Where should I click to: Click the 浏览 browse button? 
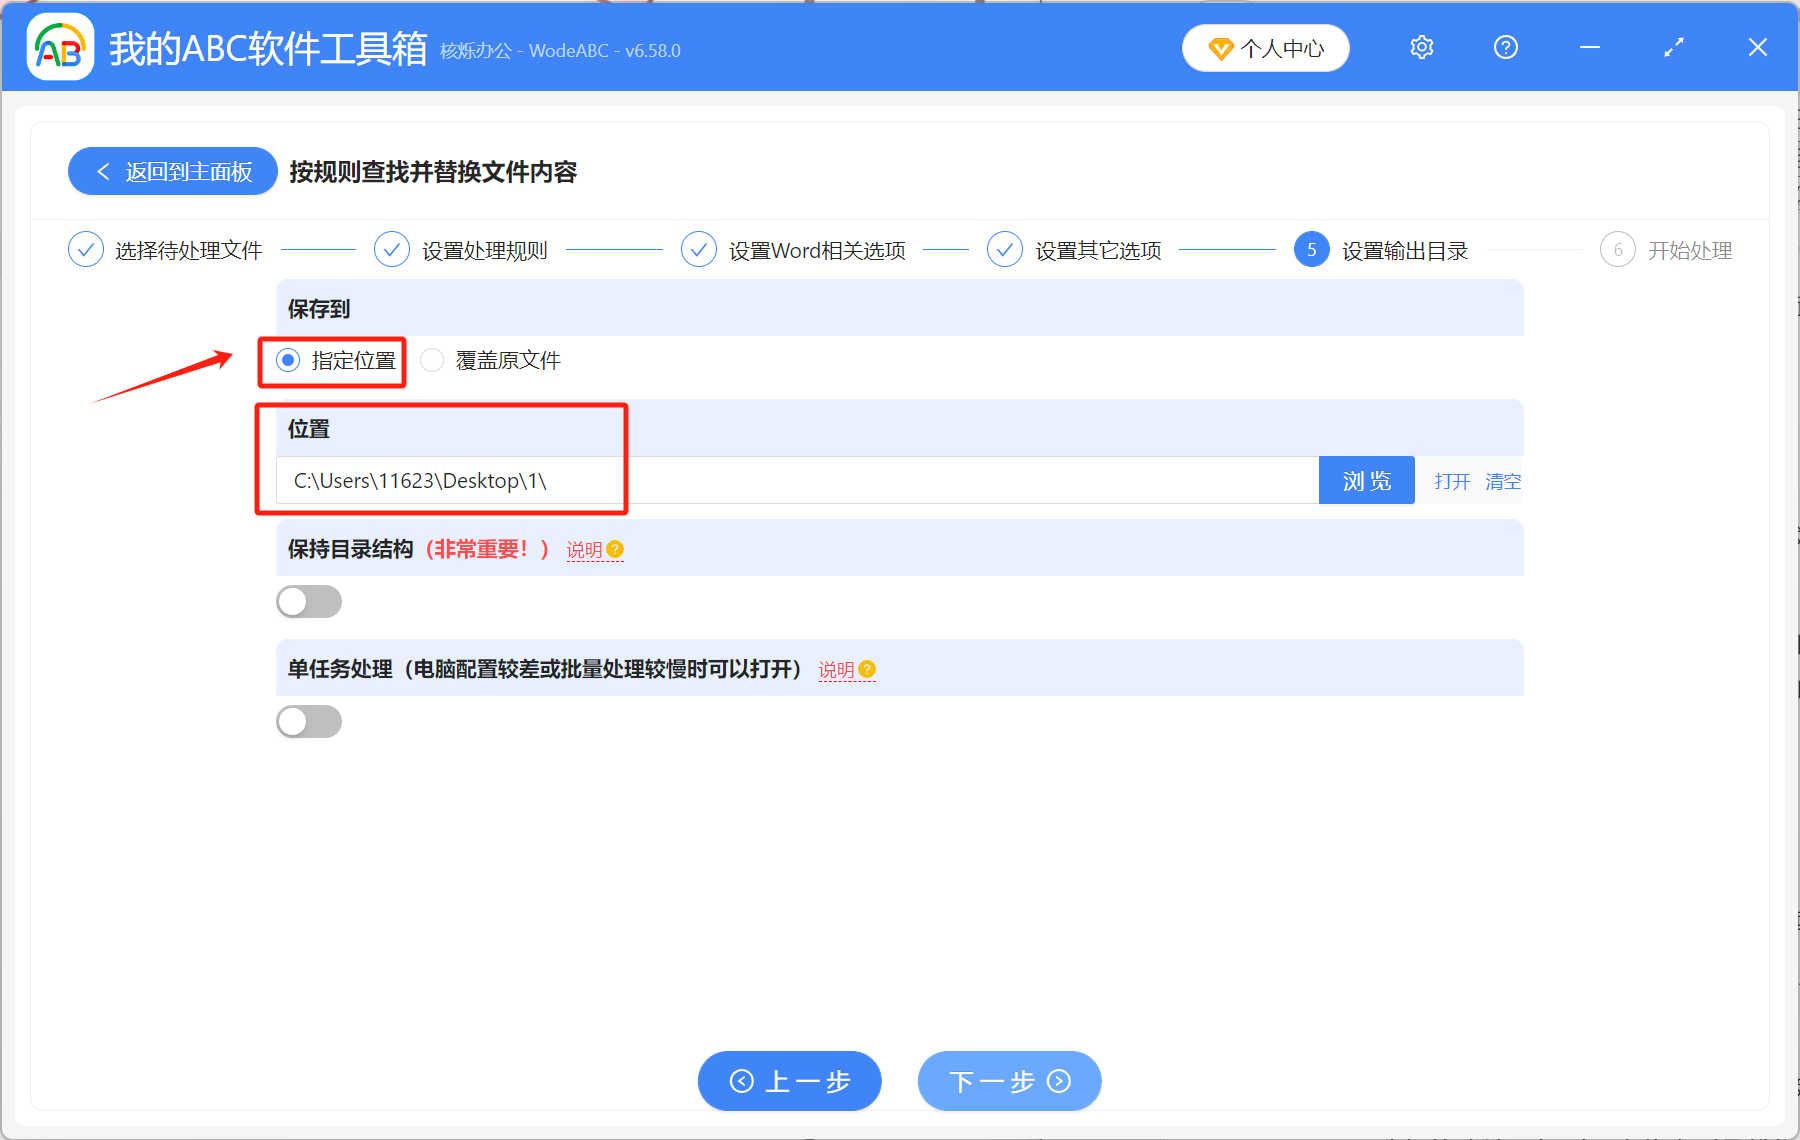[x=1367, y=480]
